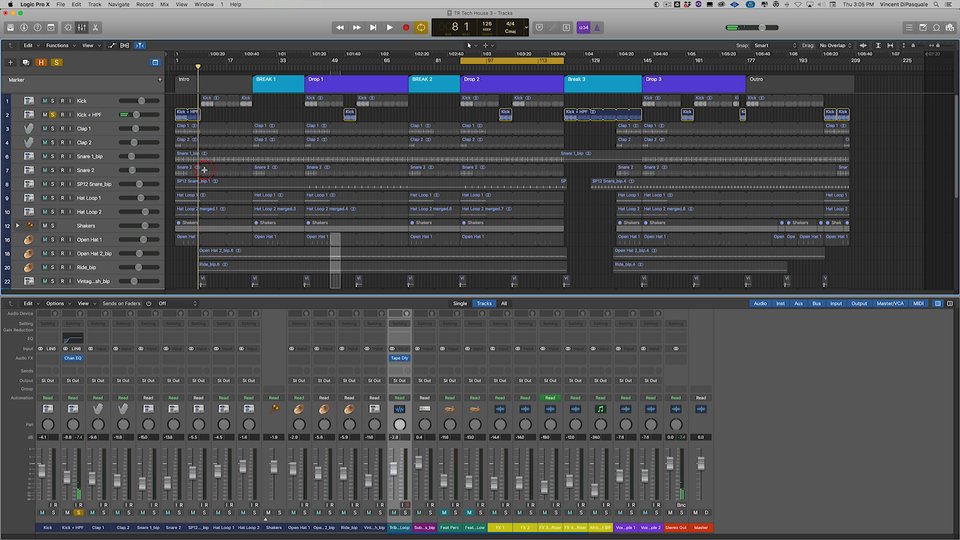This screenshot has height=540, width=960.
Task: Open the media Browsers icon
Action: pyautogui.click(x=950, y=28)
